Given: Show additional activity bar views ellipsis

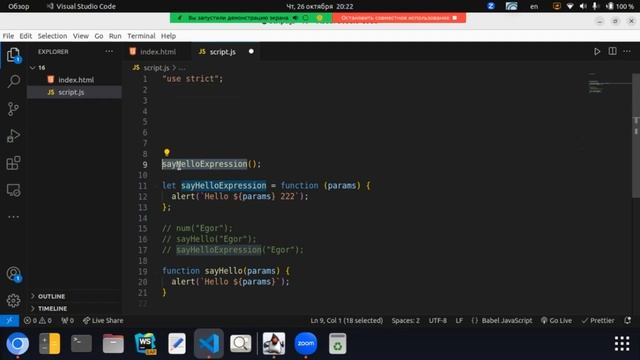Looking at the screenshot, I should point(13,217).
